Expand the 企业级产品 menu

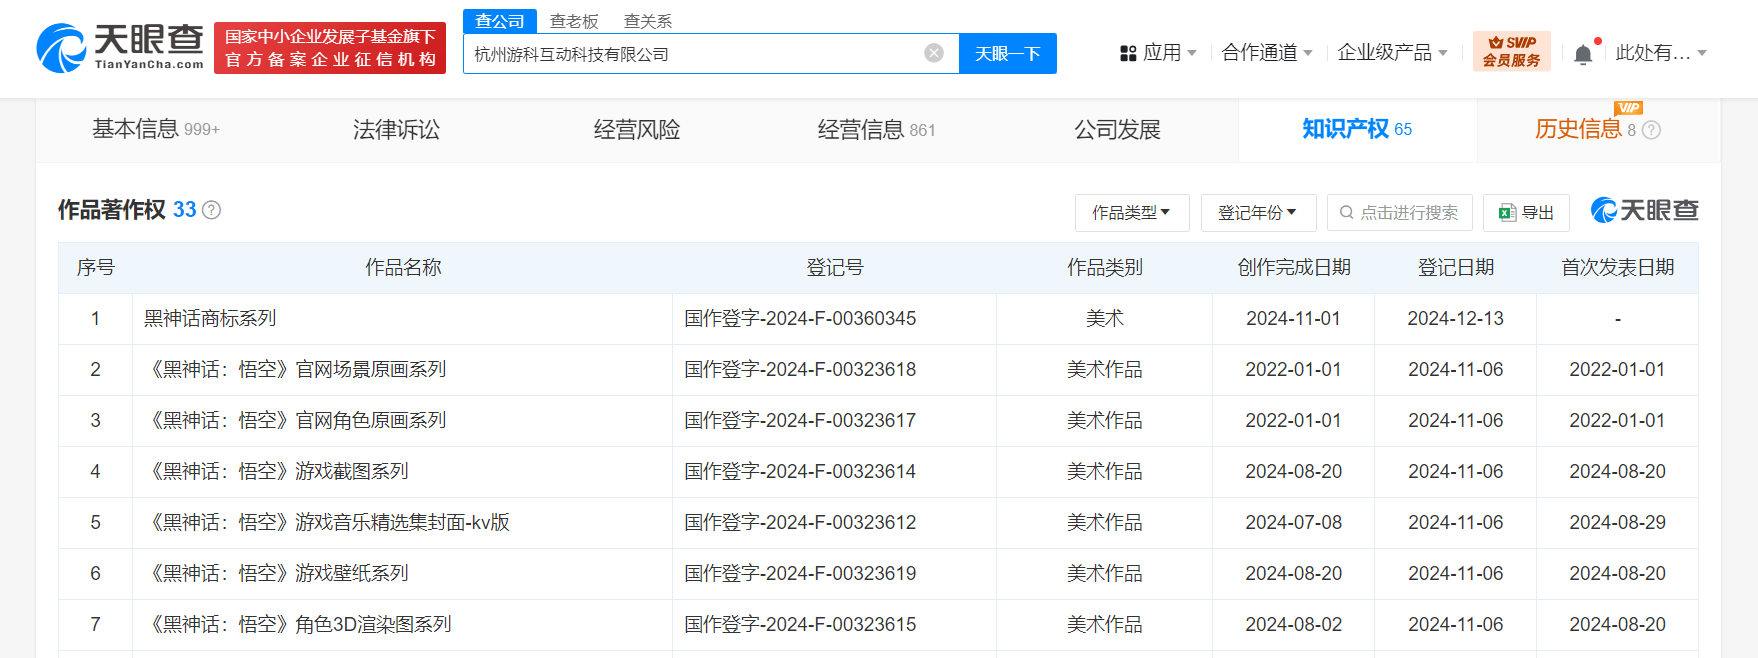point(1392,53)
